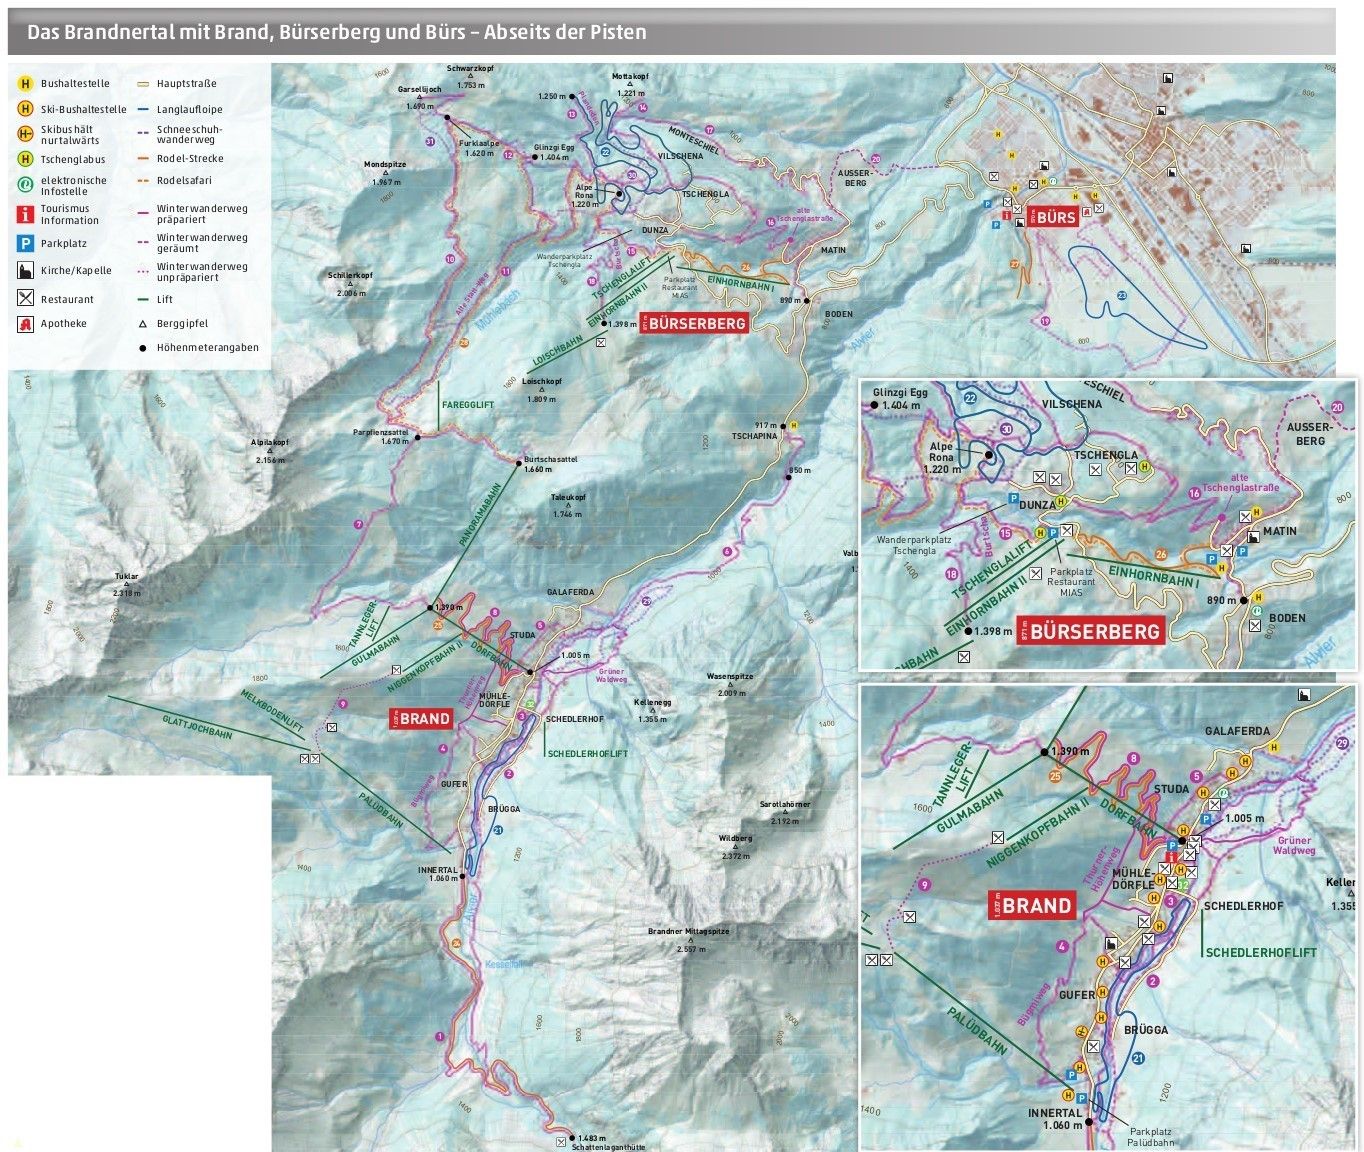Select the green Lift line swatch in legend

coord(143,299)
